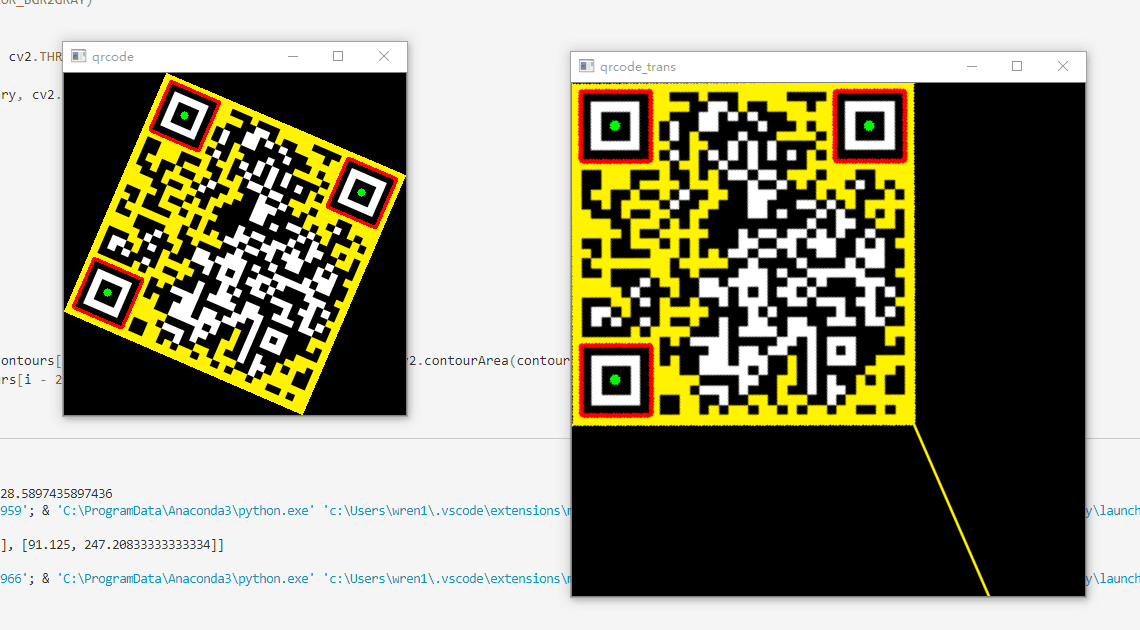Click the green dot in the top-left finder of qrcode_trans
The image size is (1140, 630).
[615, 126]
